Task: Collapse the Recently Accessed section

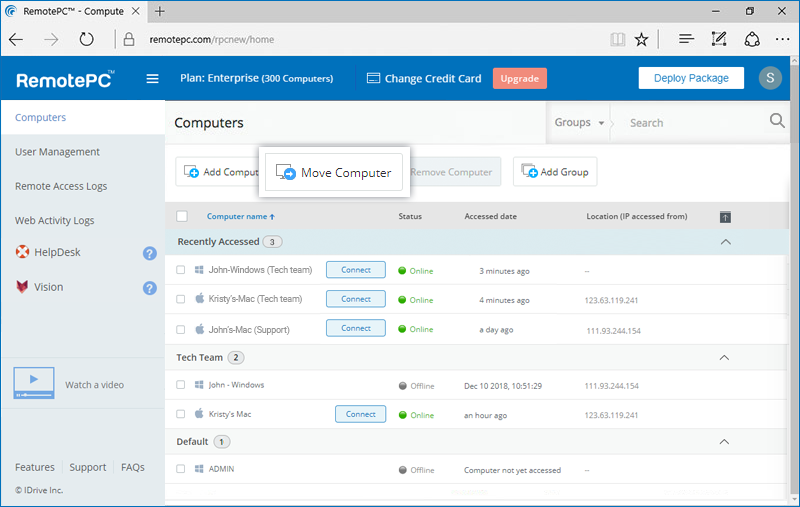Action: (726, 242)
